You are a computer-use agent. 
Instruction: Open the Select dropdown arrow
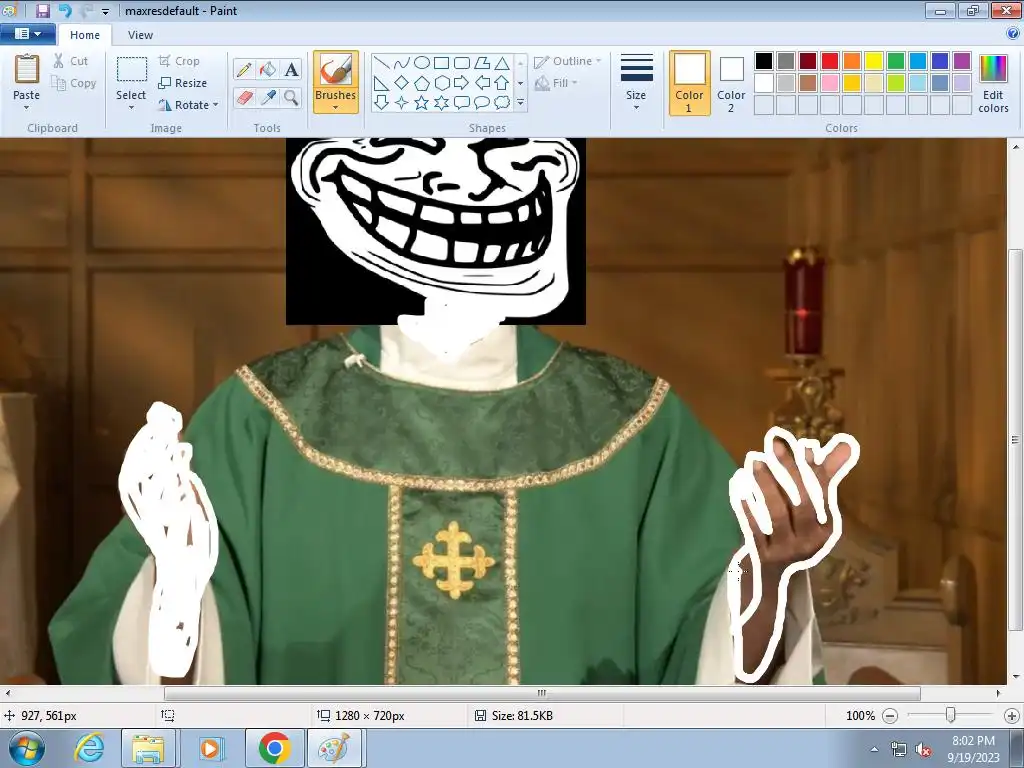pyautogui.click(x=131, y=108)
